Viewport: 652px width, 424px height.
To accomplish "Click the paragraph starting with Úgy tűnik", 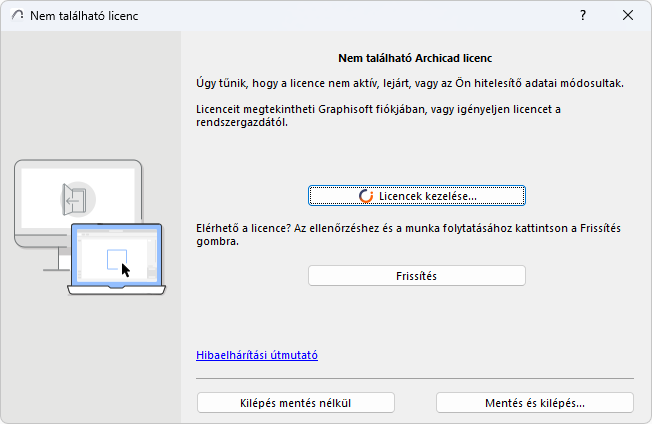I will (x=409, y=83).
